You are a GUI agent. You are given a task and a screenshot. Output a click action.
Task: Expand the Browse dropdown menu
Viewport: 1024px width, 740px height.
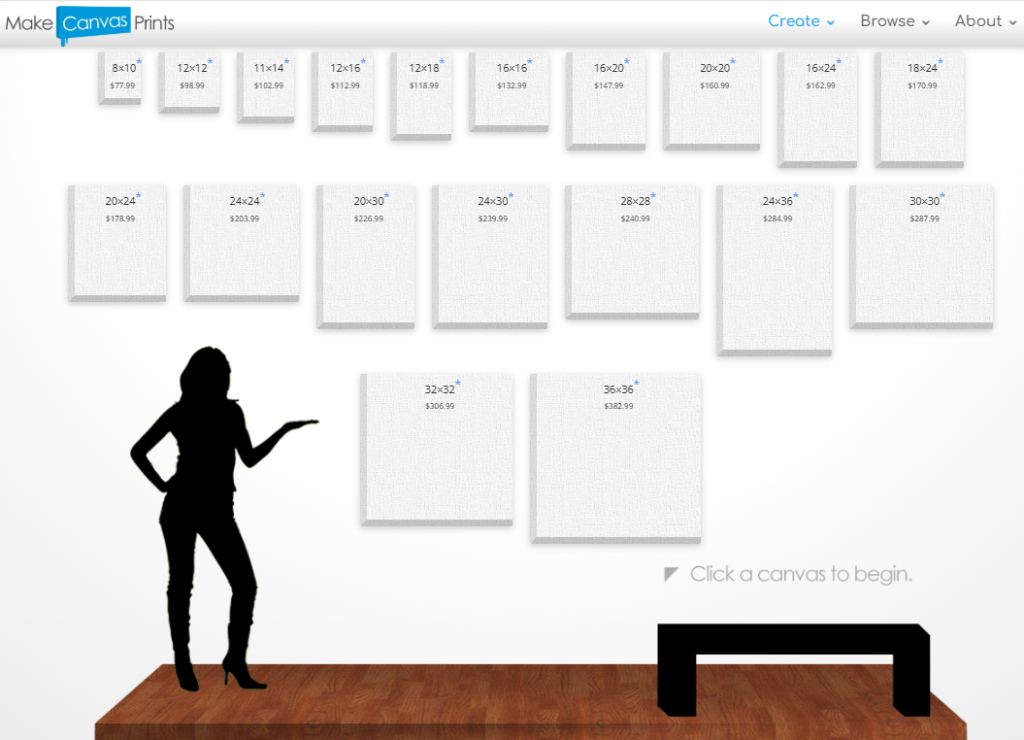[x=894, y=21]
